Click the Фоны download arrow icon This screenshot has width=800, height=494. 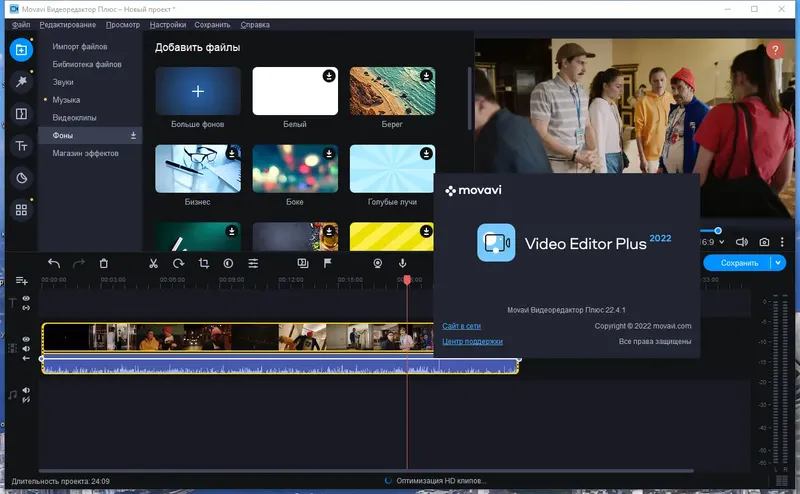click(x=133, y=135)
